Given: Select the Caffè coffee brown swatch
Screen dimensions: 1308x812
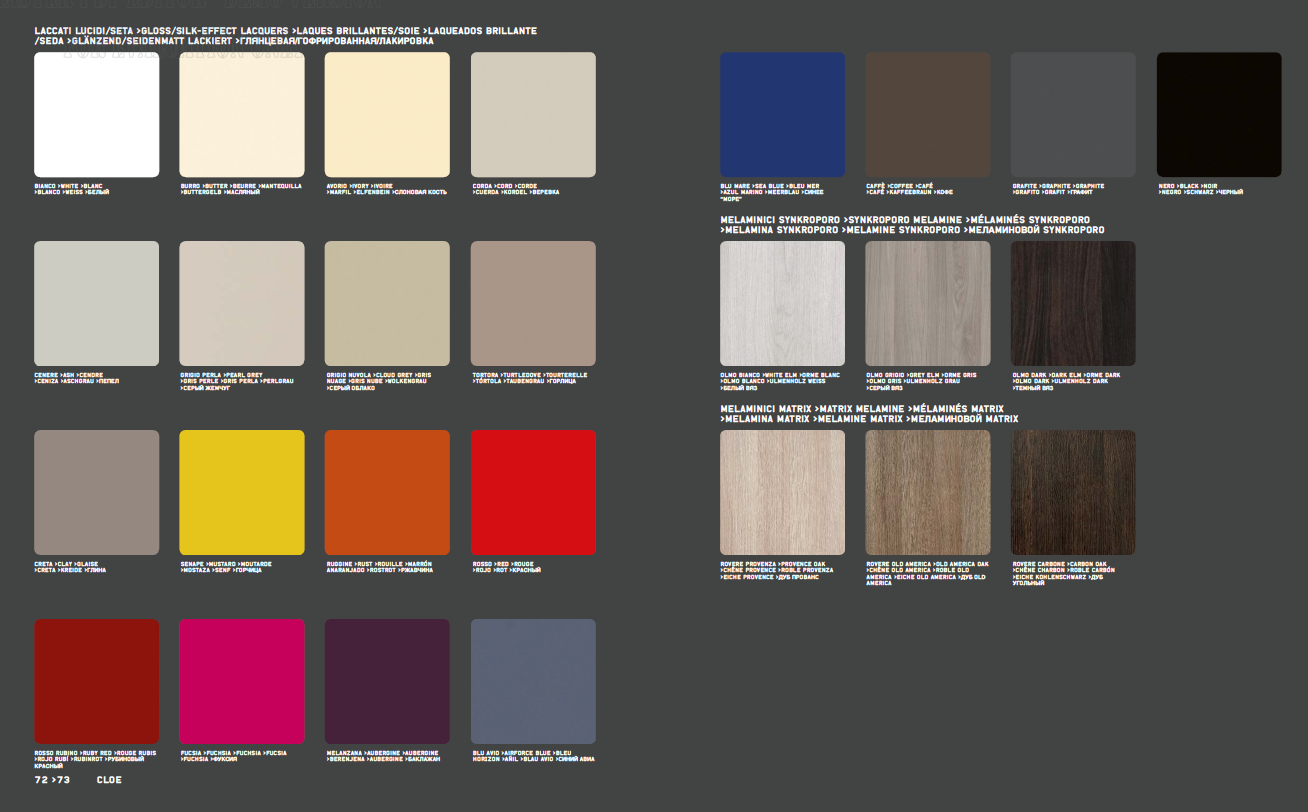Looking at the screenshot, I should click(x=927, y=114).
